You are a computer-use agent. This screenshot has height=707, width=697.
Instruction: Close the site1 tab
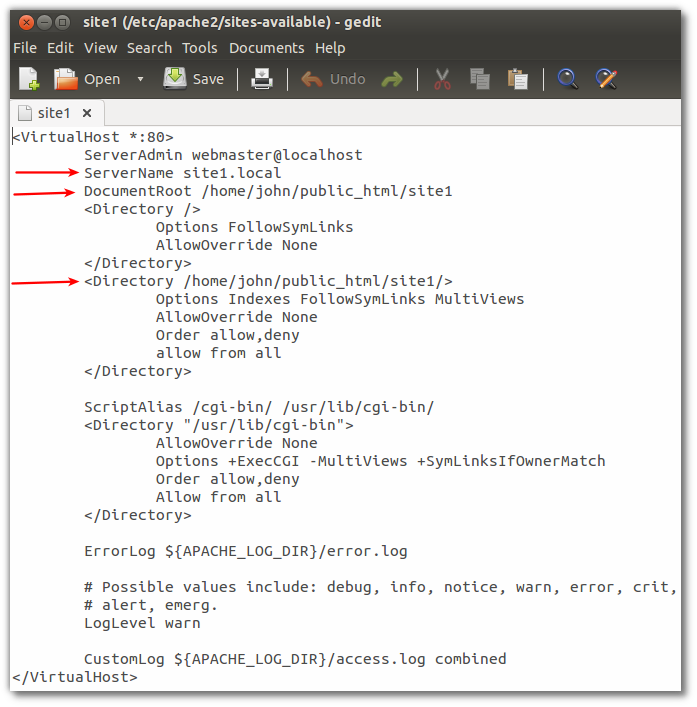pyautogui.click(x=87, y=113)
